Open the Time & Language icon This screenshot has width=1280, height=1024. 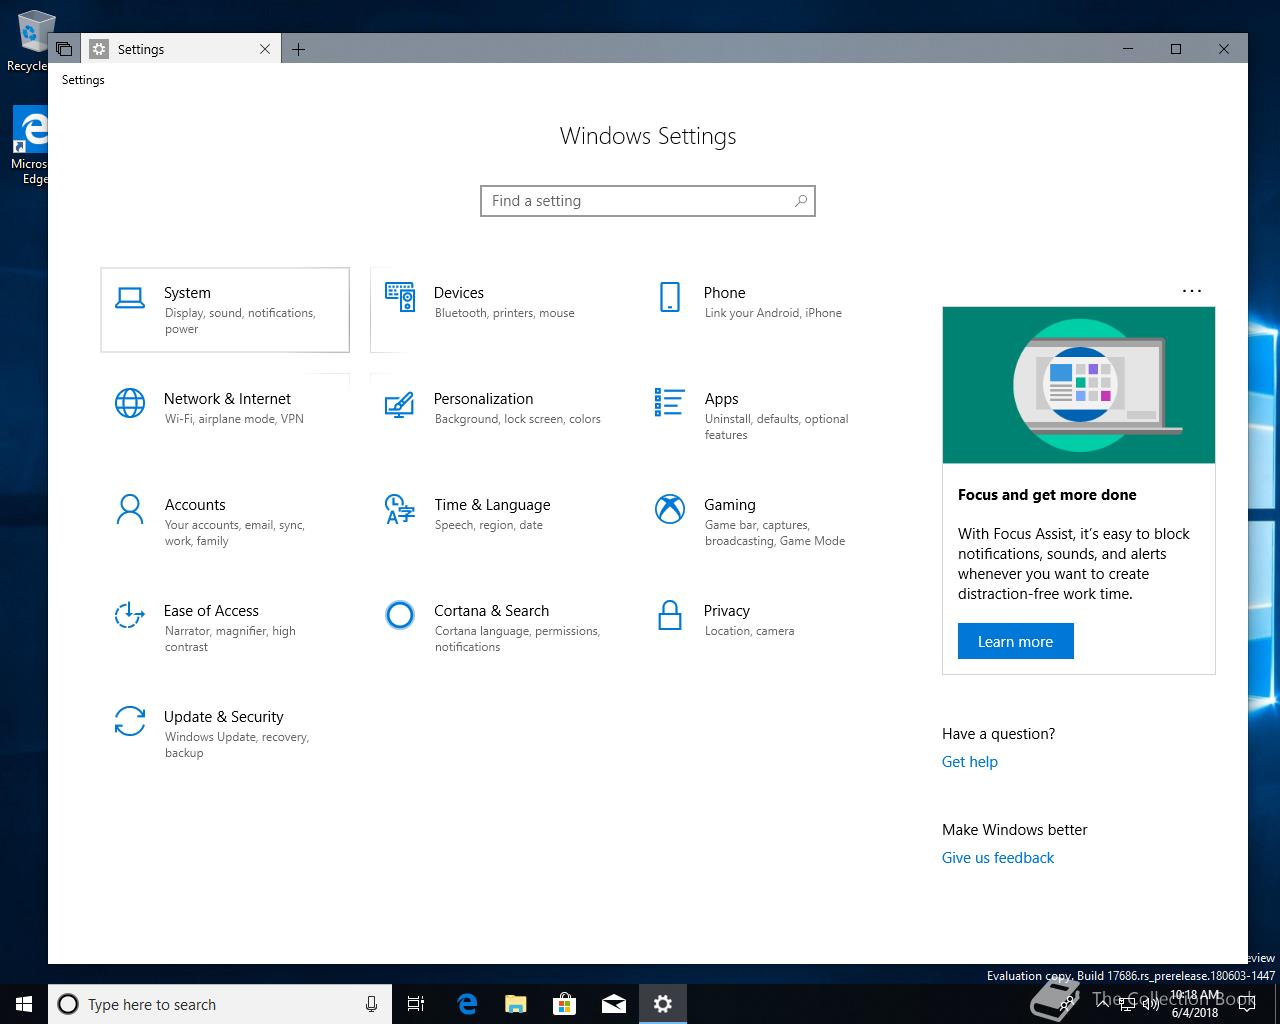pyautogui.click(x=400, y=509)
